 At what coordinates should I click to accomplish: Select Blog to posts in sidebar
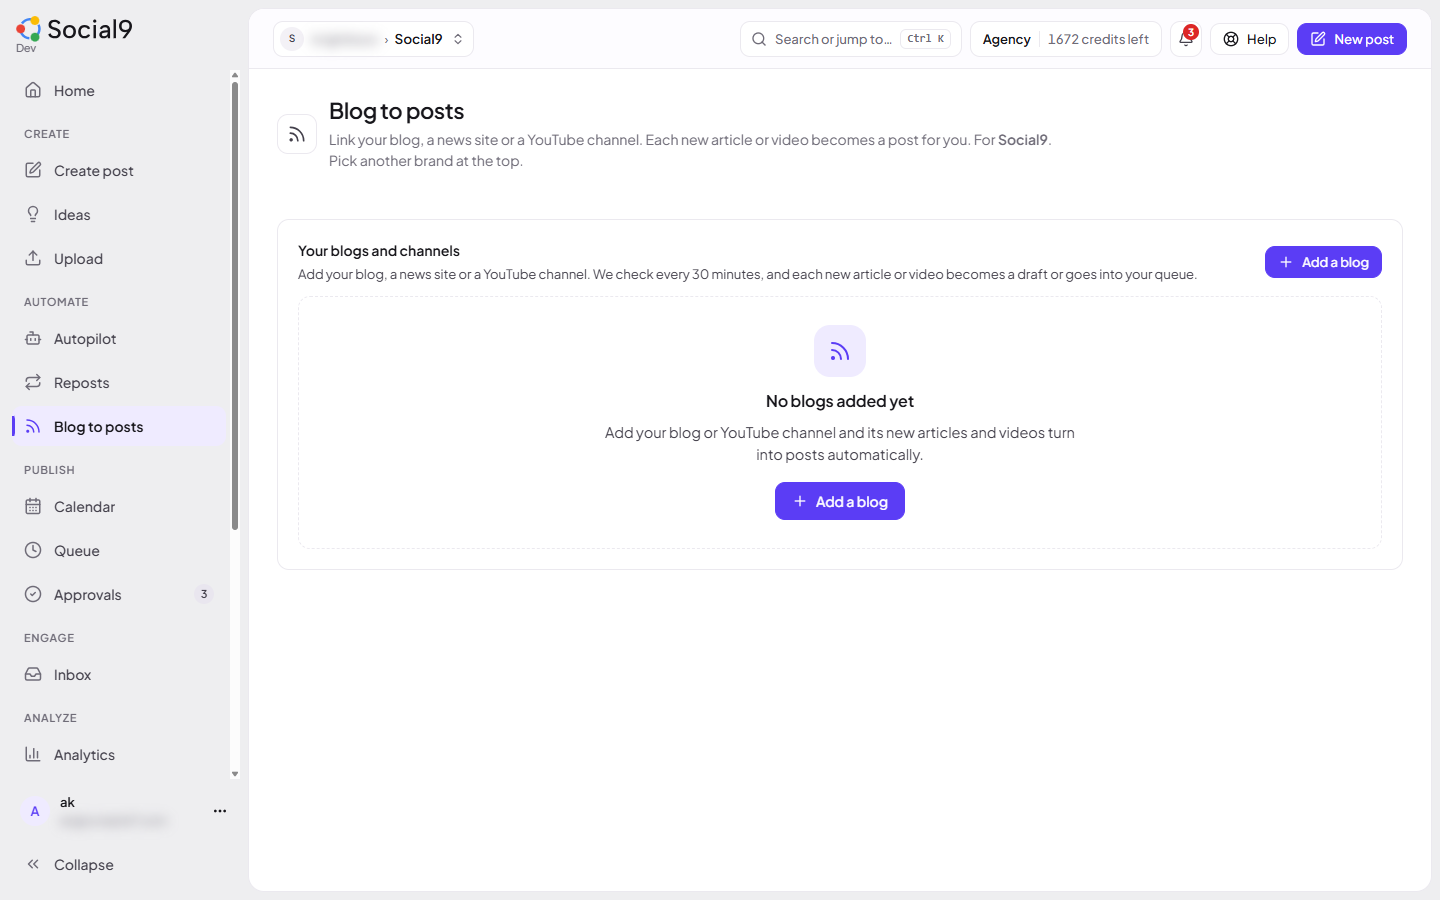[x=120, y=426]
